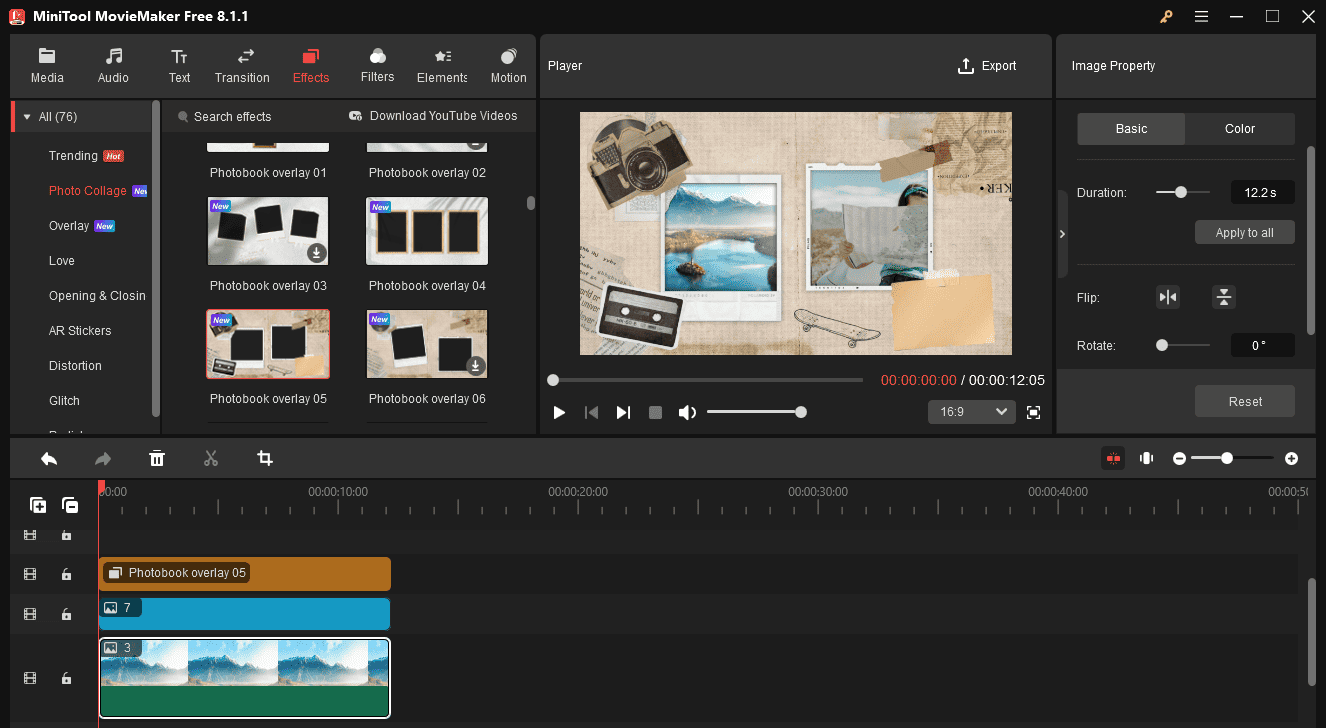The width and height of the screenshot is (1326, 728).
Task: Select the Photobook overlay 05 thumbnail
Action: point(268,344)
